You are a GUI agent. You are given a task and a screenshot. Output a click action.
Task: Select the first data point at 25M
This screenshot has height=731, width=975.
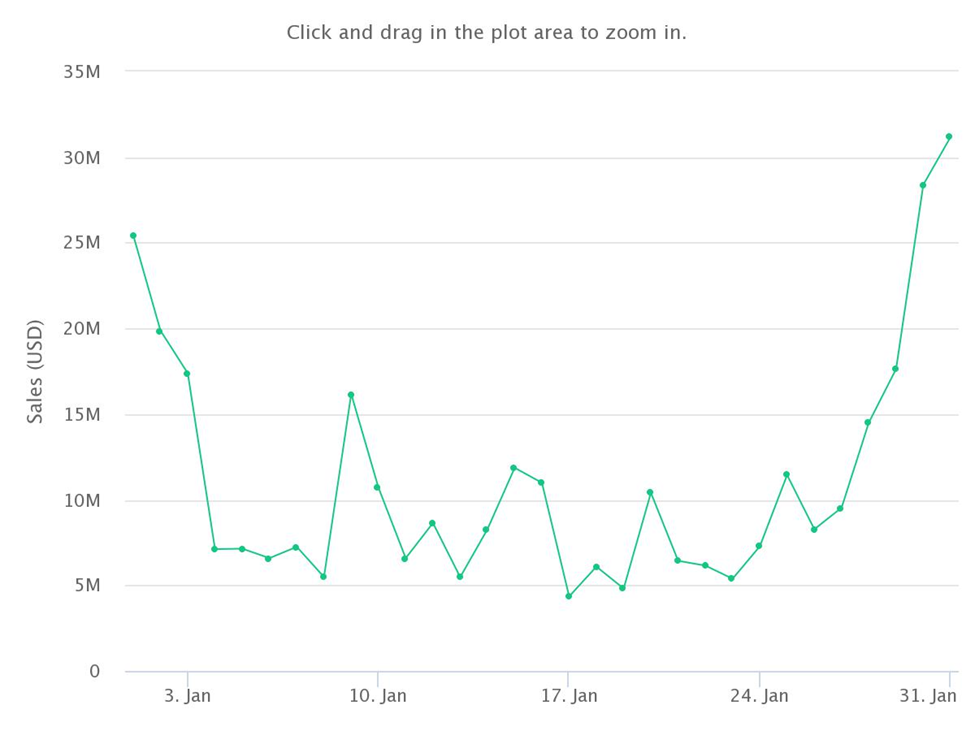pyautogui.click(x=133, y=236)
